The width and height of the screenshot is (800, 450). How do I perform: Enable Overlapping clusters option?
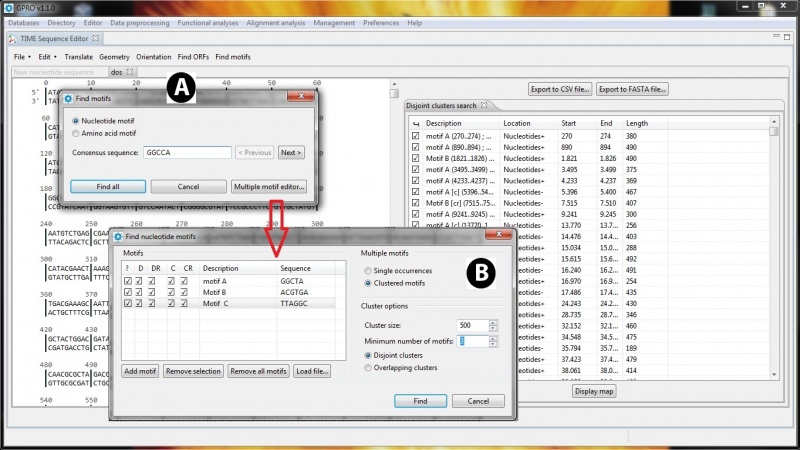coord(368,367)
